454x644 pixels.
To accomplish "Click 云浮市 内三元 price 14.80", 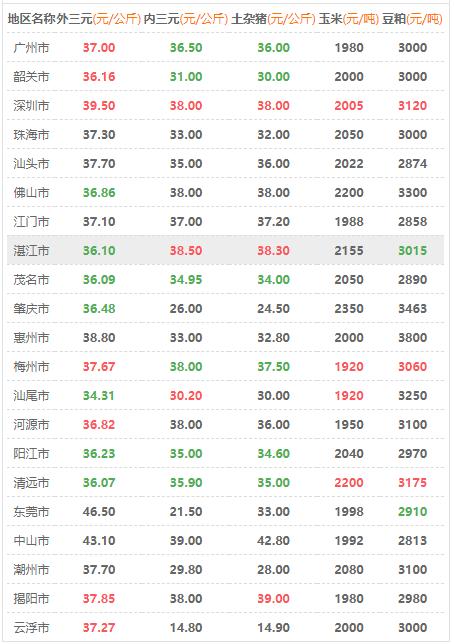I will 186,628.
